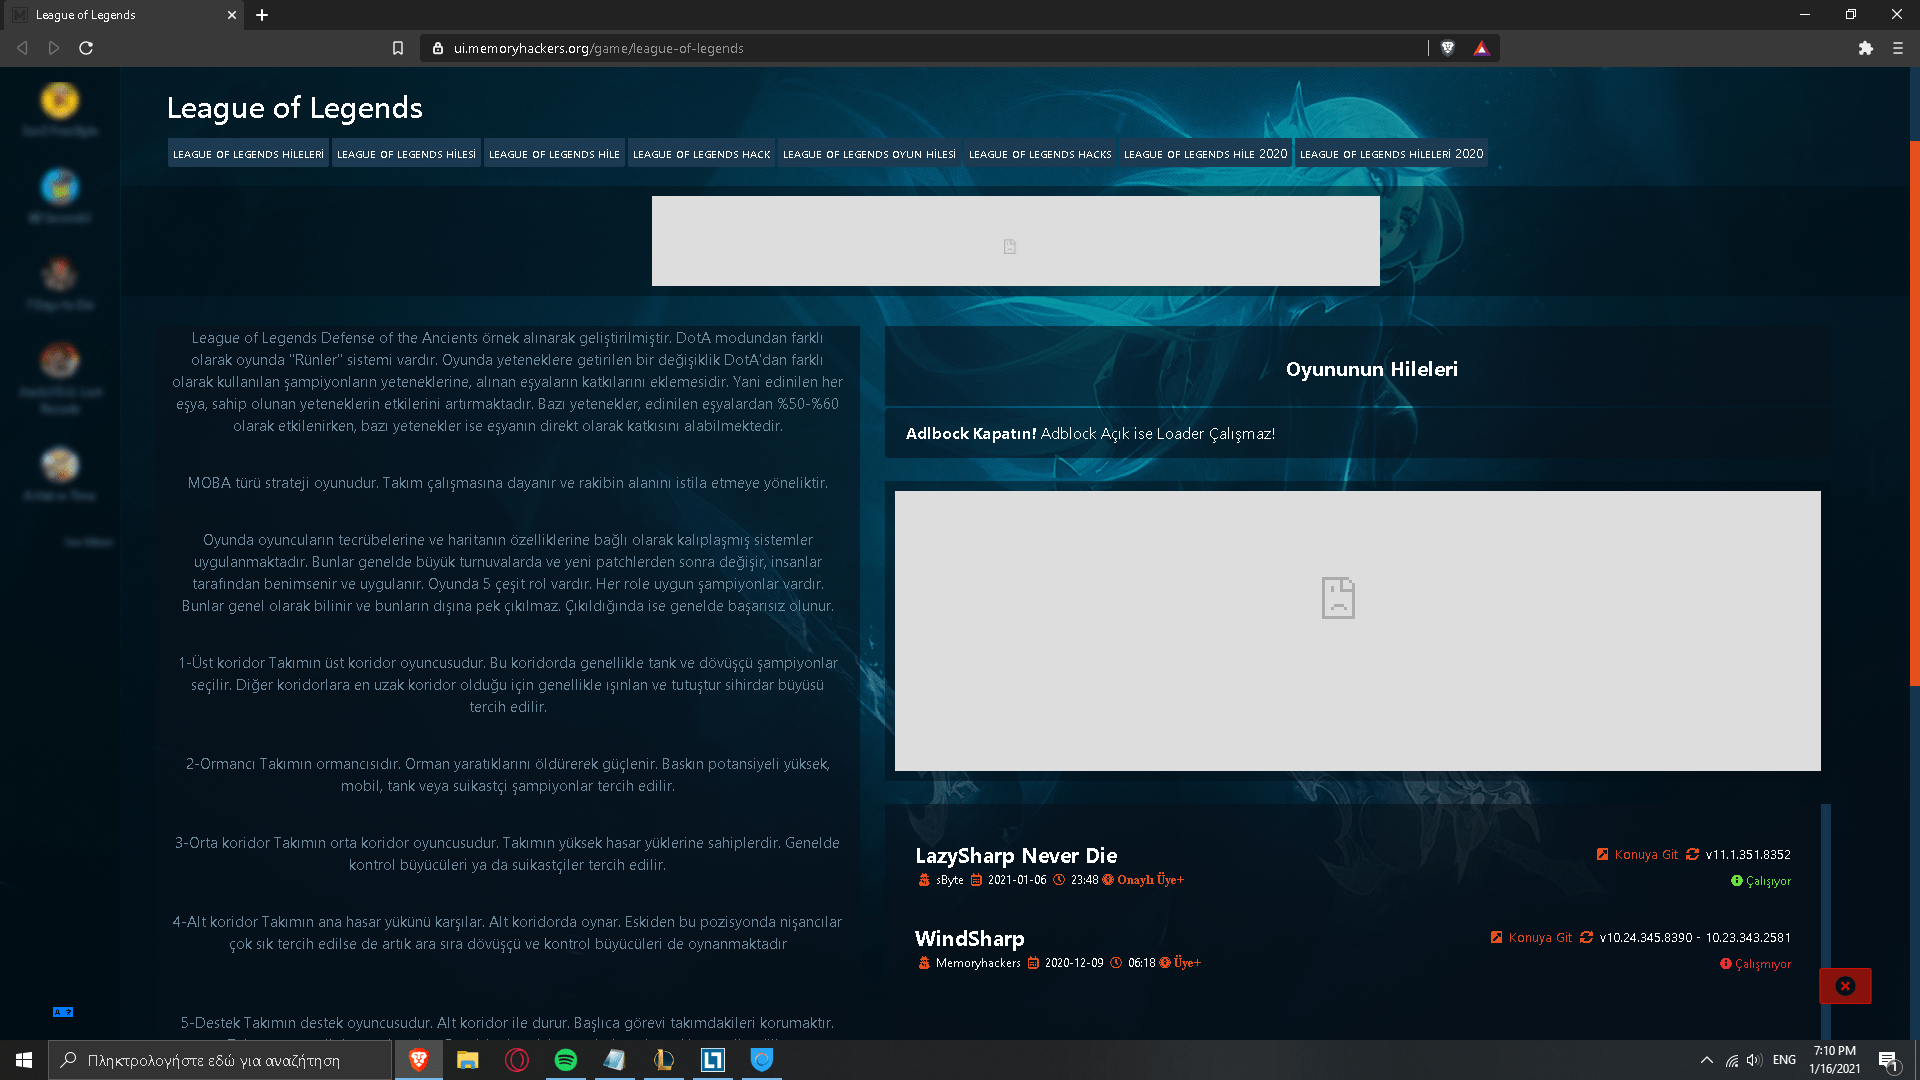Open the WindSharp cheat title
Image resolution: width=1920 pixels, height=1080 pixels.
[x=969, y=939]
